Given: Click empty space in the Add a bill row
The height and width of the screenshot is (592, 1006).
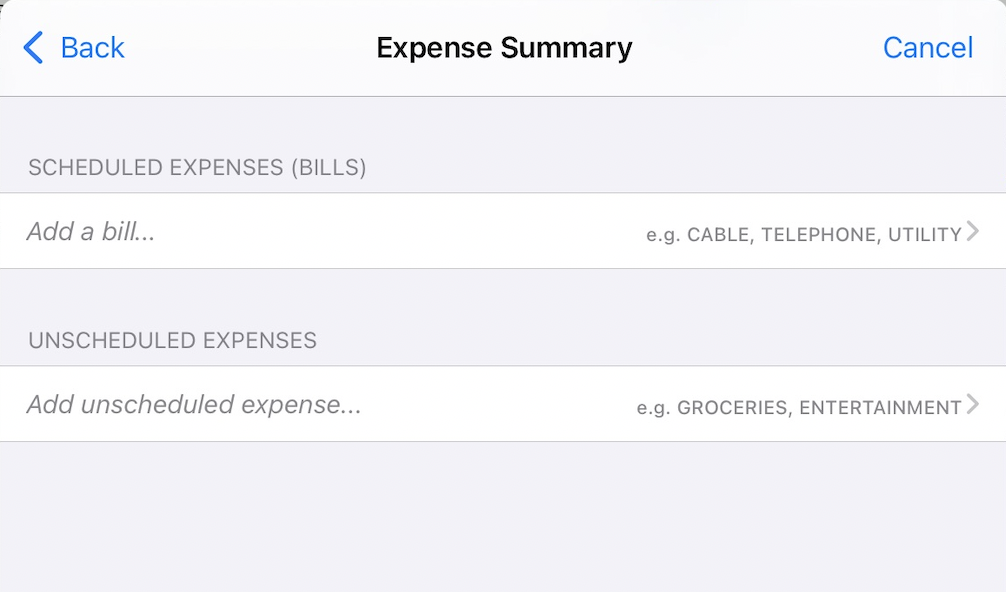Looking at the screenshot, I should point(400,232).
